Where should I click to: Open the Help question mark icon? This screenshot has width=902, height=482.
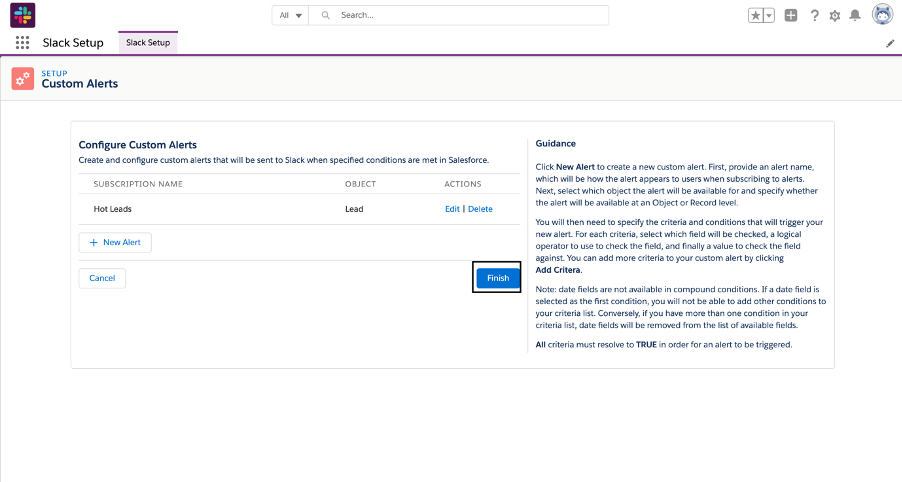815,16
